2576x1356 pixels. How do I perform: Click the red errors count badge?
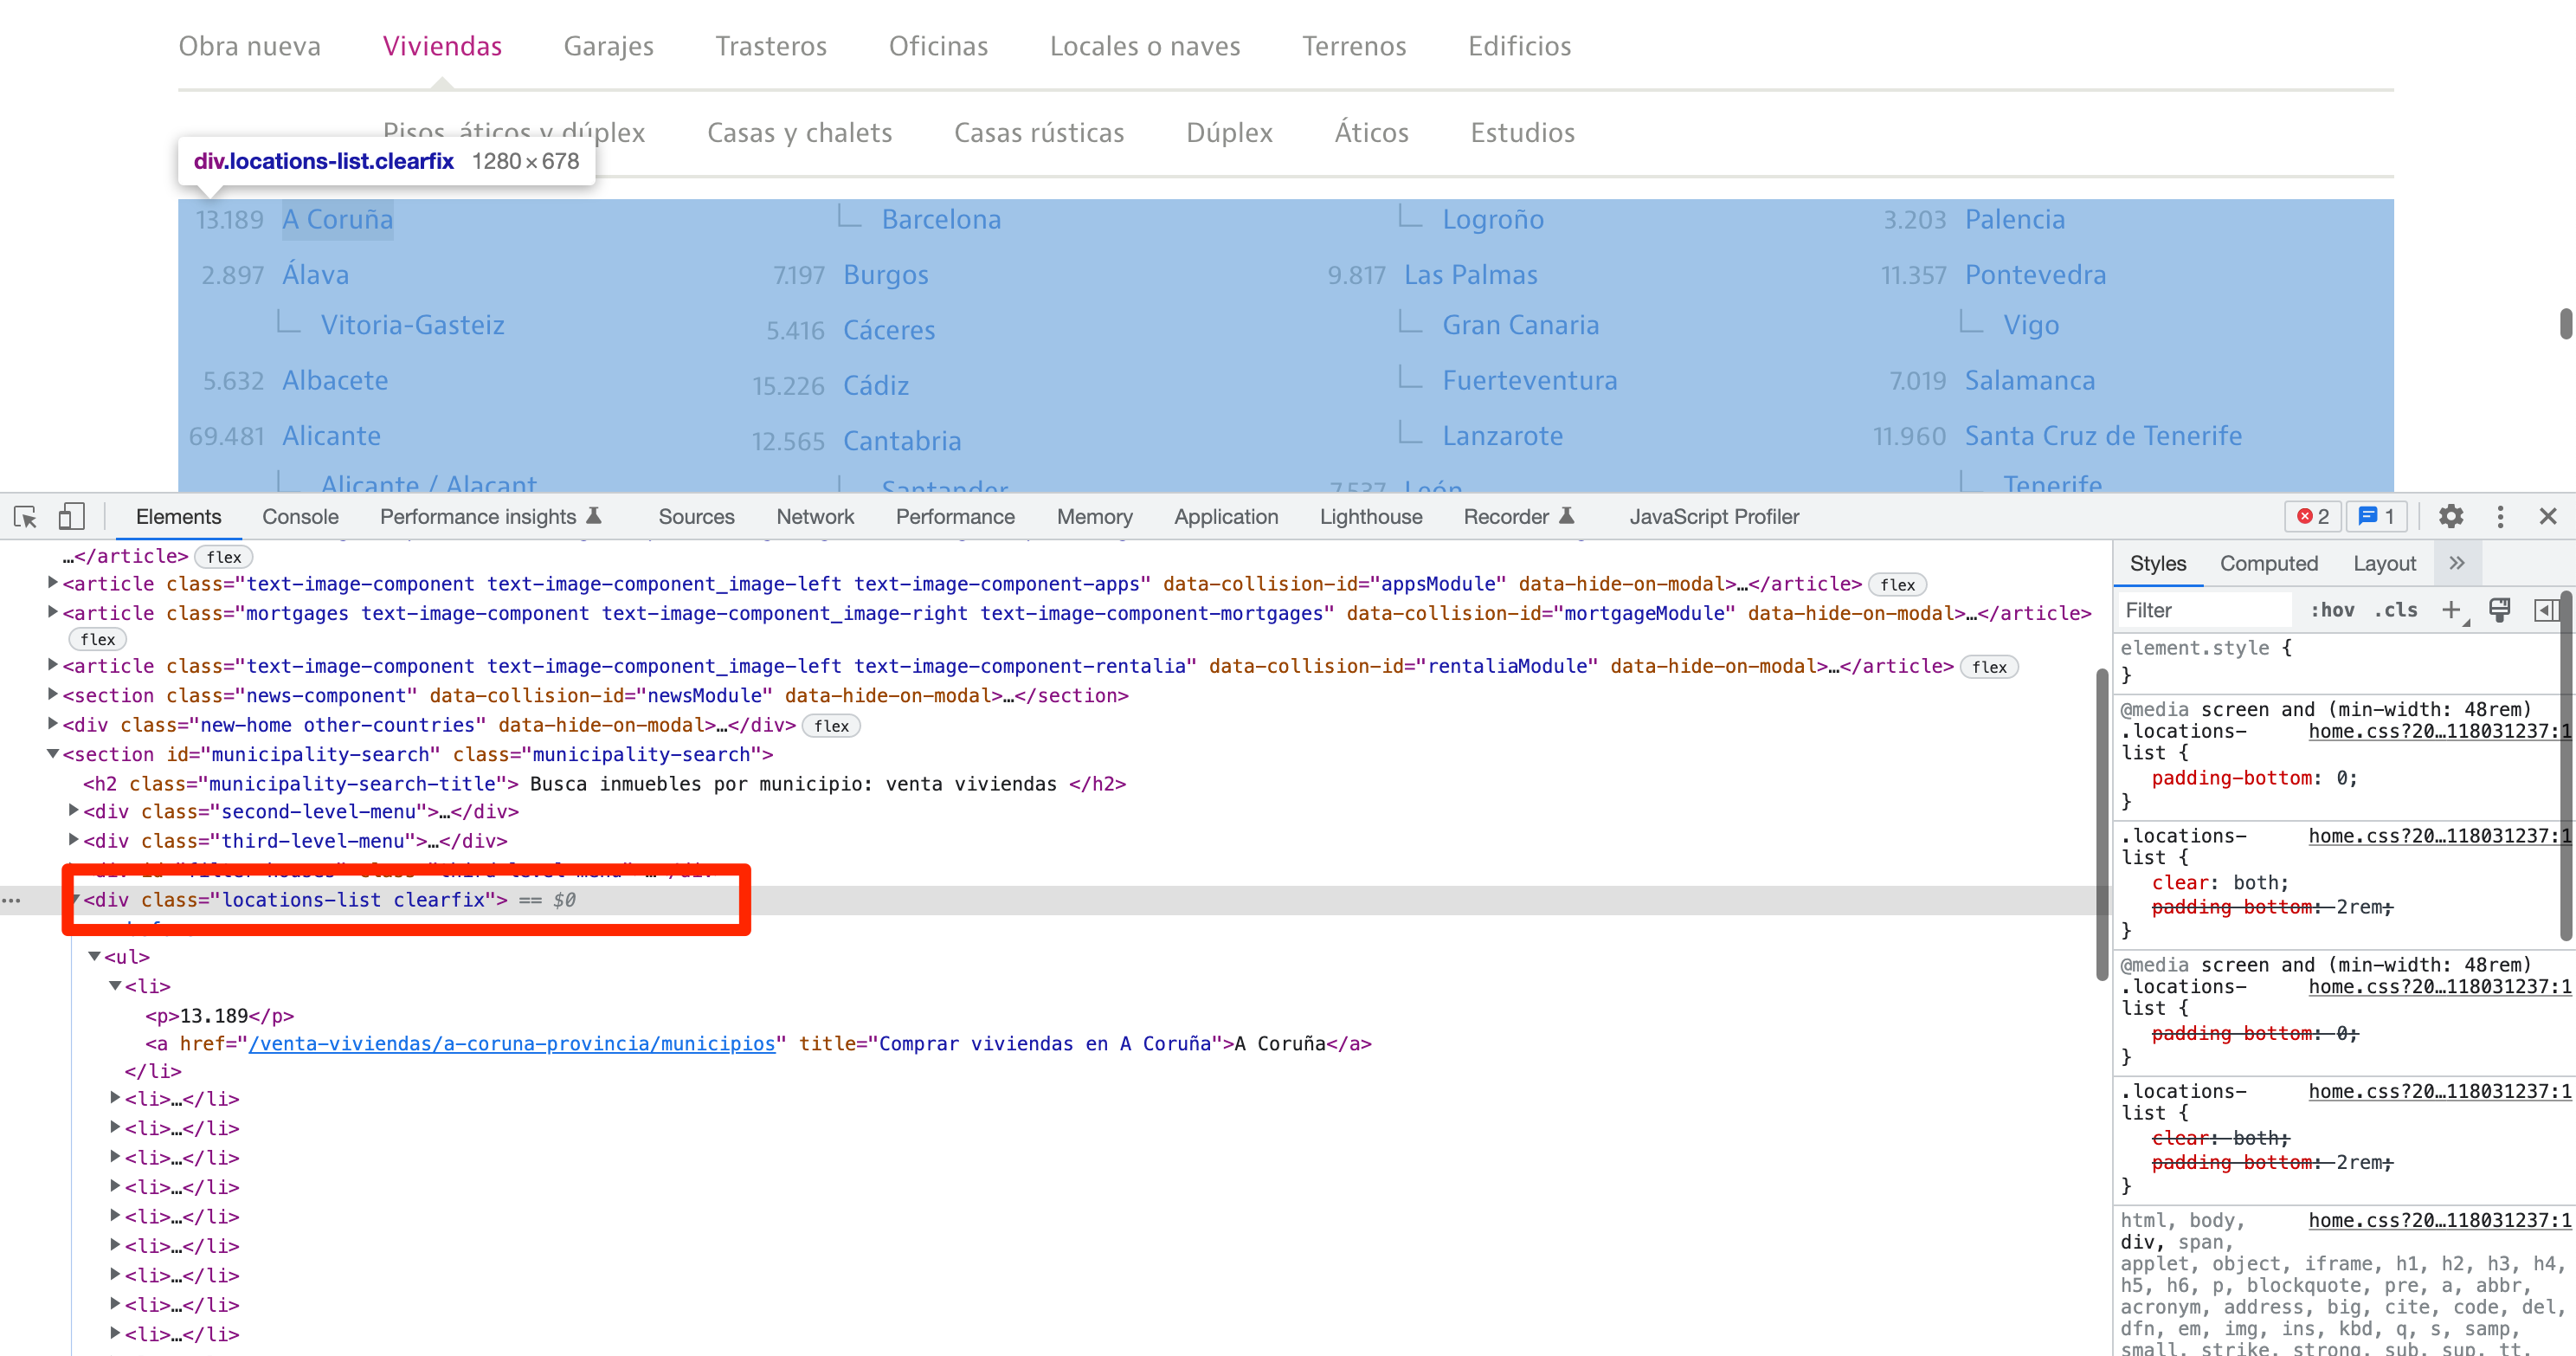tap(2313, 517)
